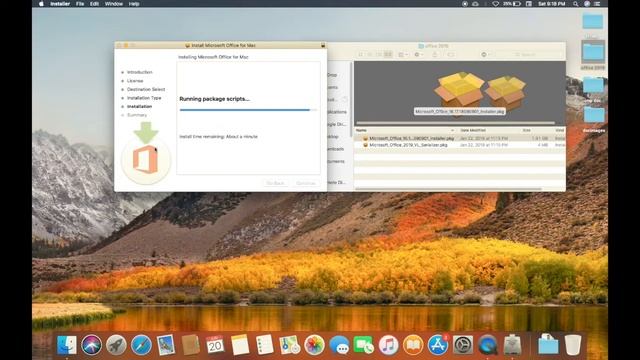
Task: Select the Installation Type step
Action: [144, 98]
